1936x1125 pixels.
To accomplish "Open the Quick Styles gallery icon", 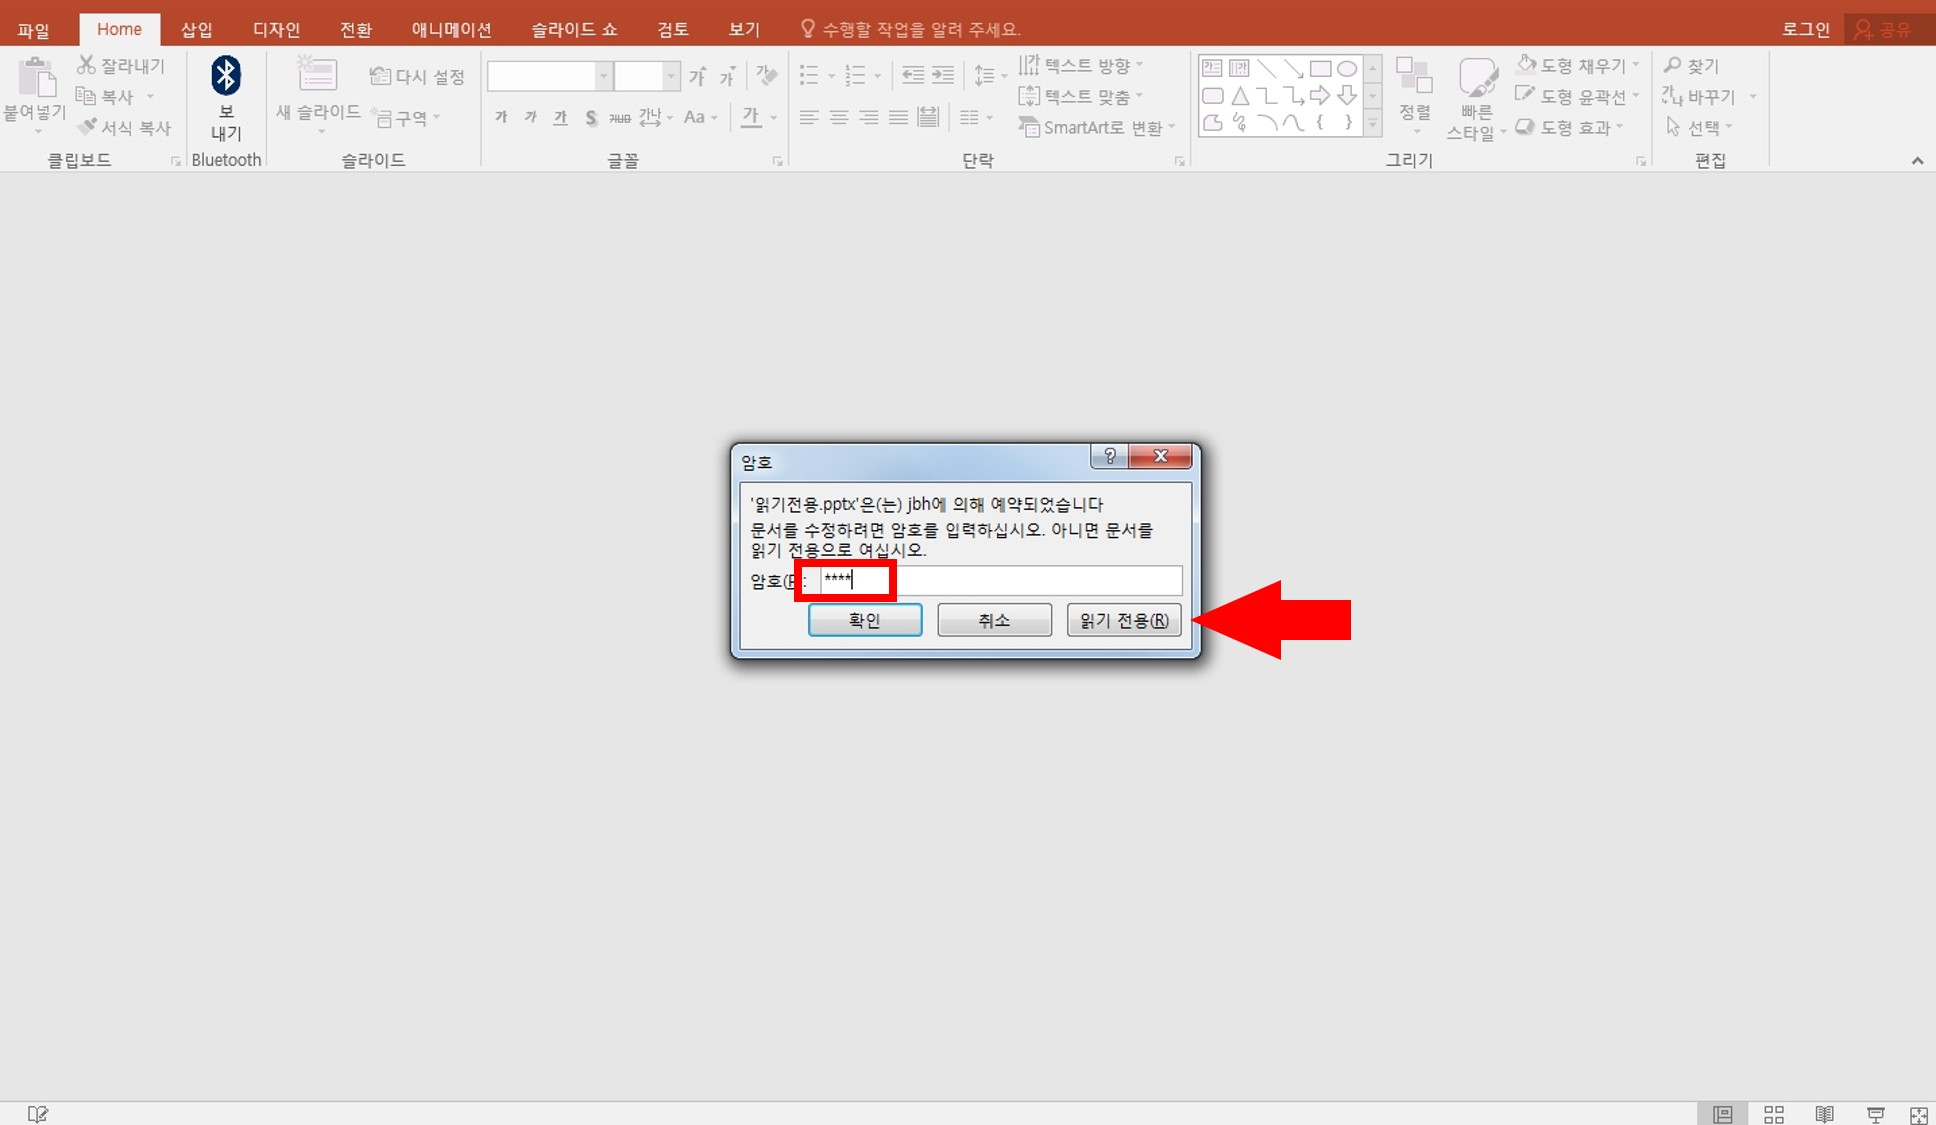I will 1477,78.
